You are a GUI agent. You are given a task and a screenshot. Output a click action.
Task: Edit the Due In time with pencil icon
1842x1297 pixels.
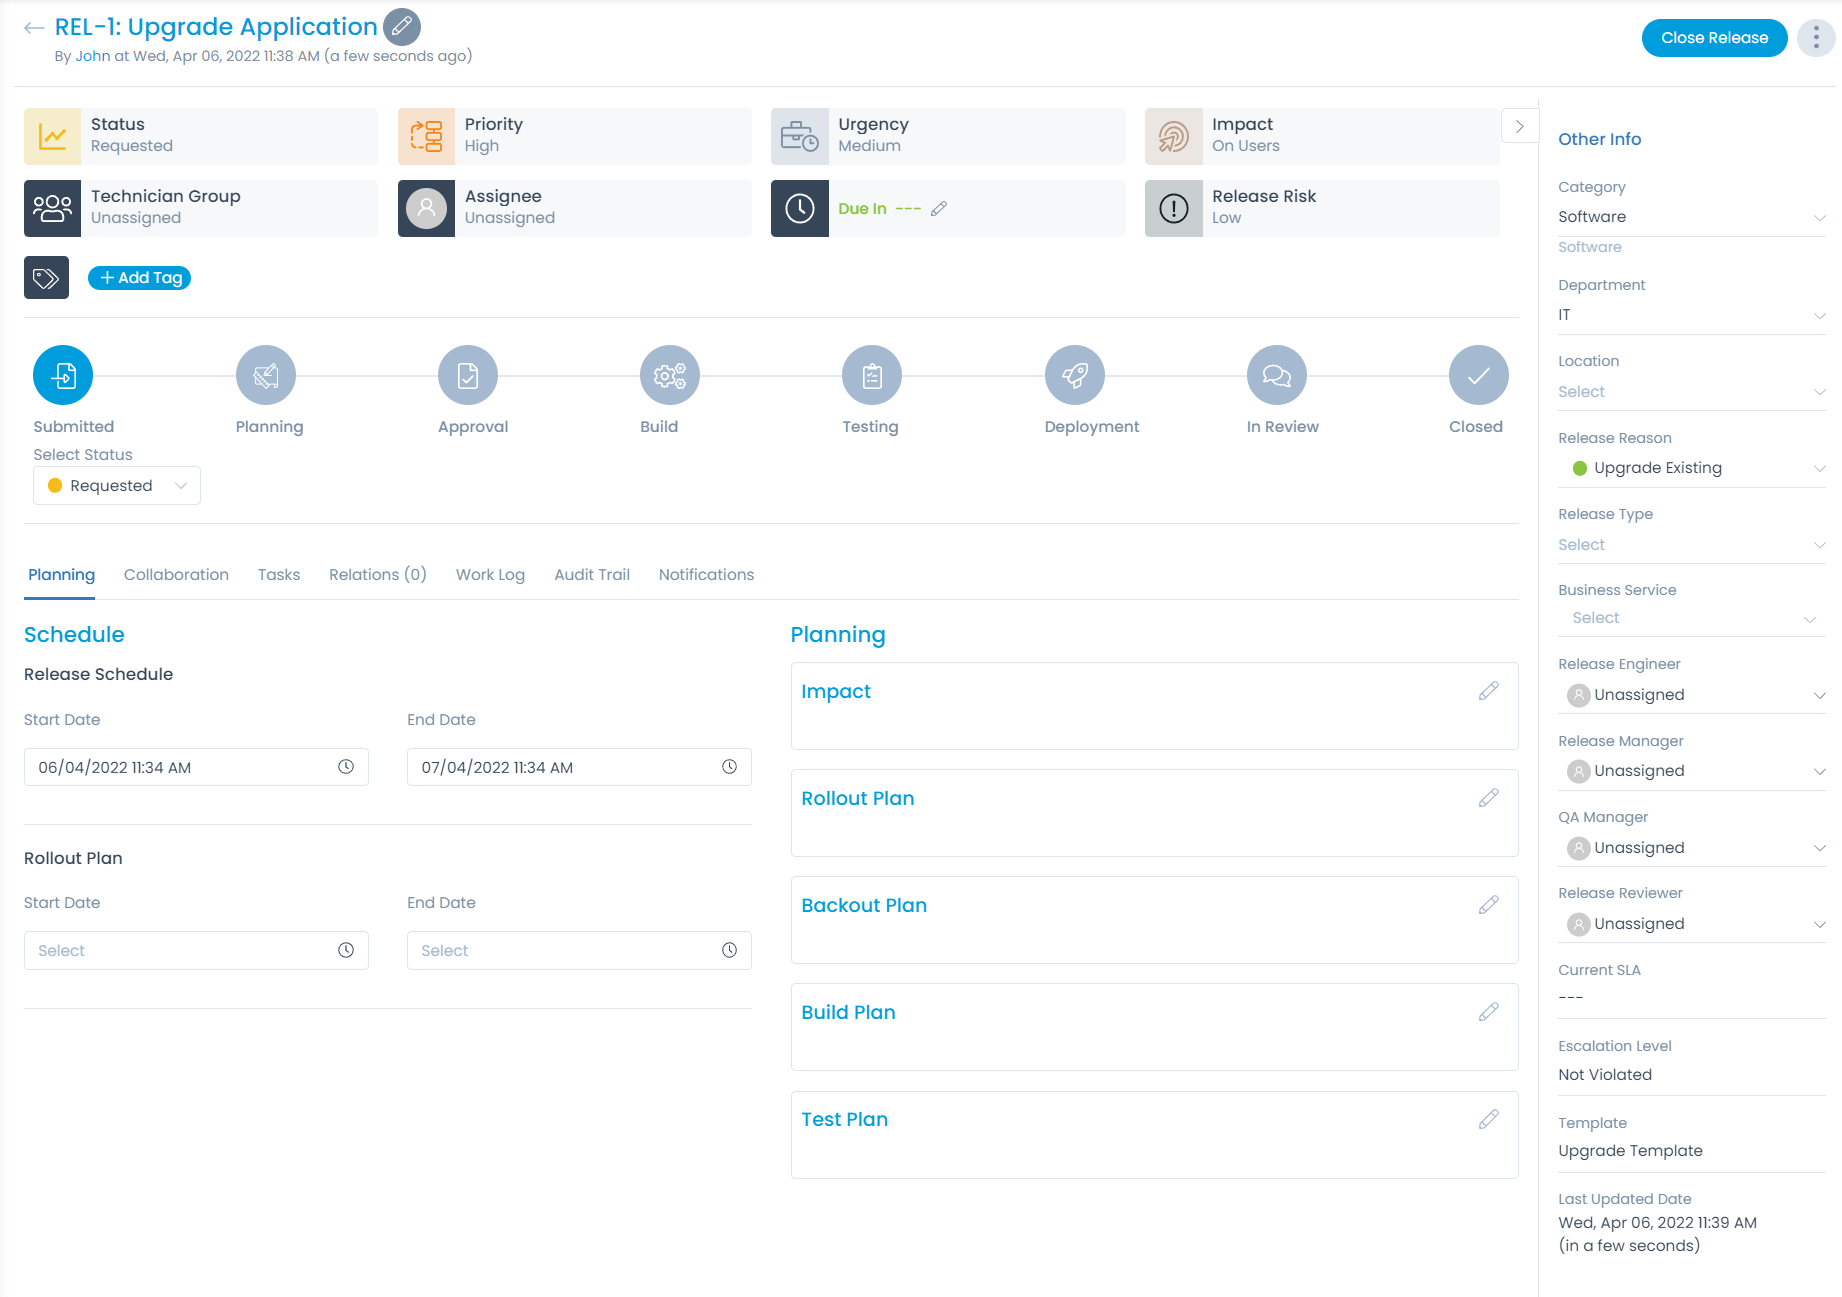pyautogui.click(x=938, y=209)
